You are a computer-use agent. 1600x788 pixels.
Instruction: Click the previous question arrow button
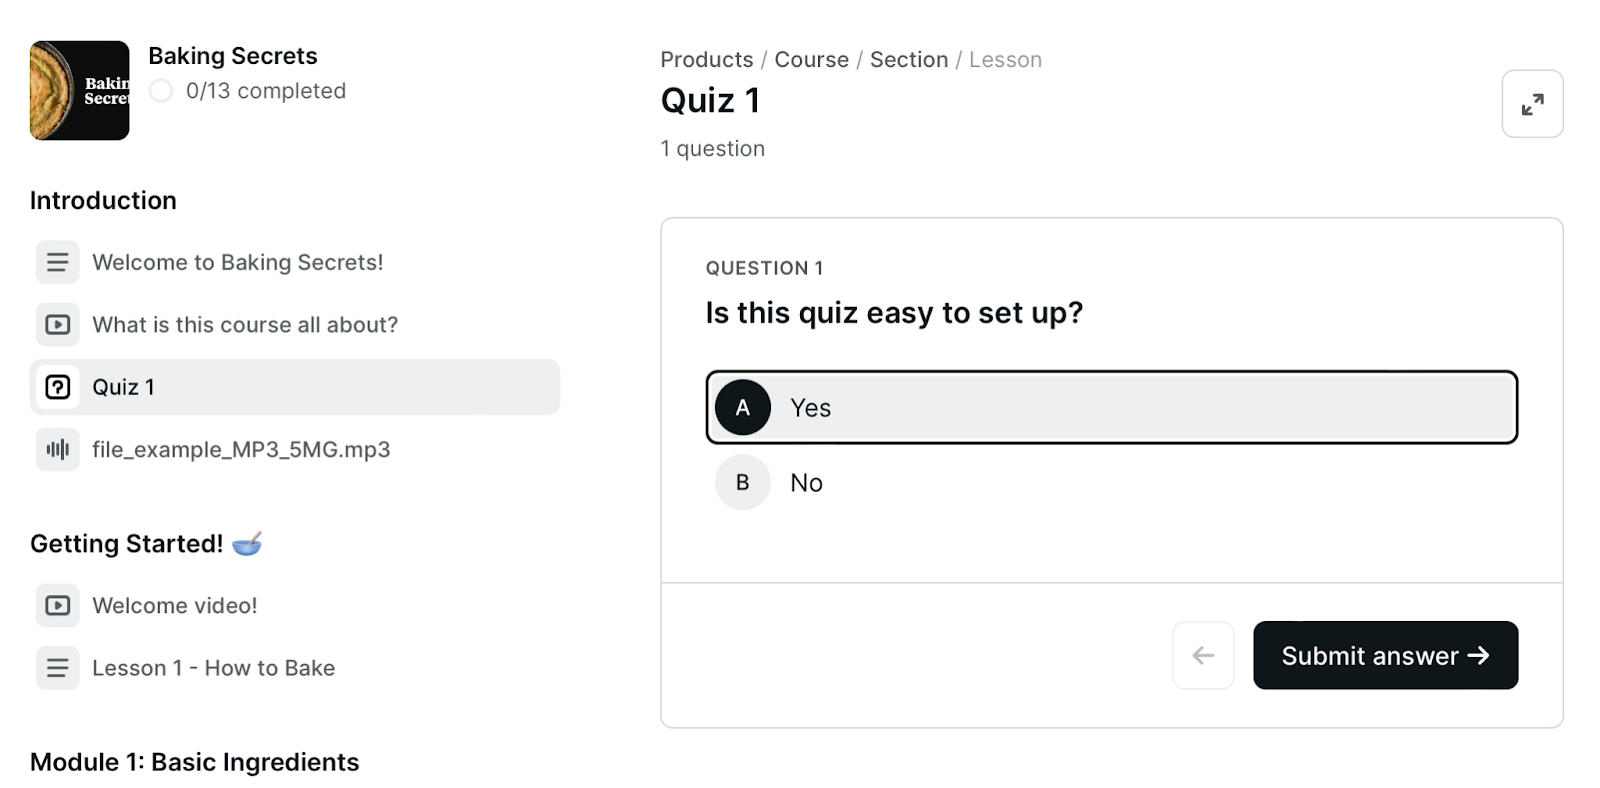pos(1203,656)
